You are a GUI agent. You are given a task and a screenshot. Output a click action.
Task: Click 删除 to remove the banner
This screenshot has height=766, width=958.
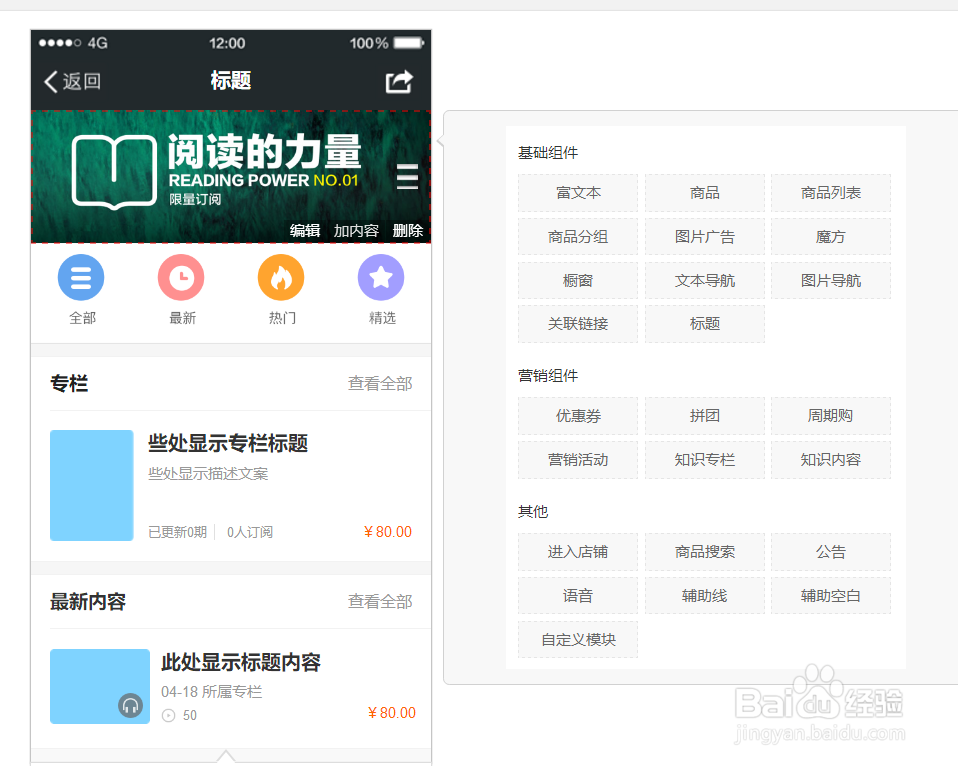tap(409, 230)
